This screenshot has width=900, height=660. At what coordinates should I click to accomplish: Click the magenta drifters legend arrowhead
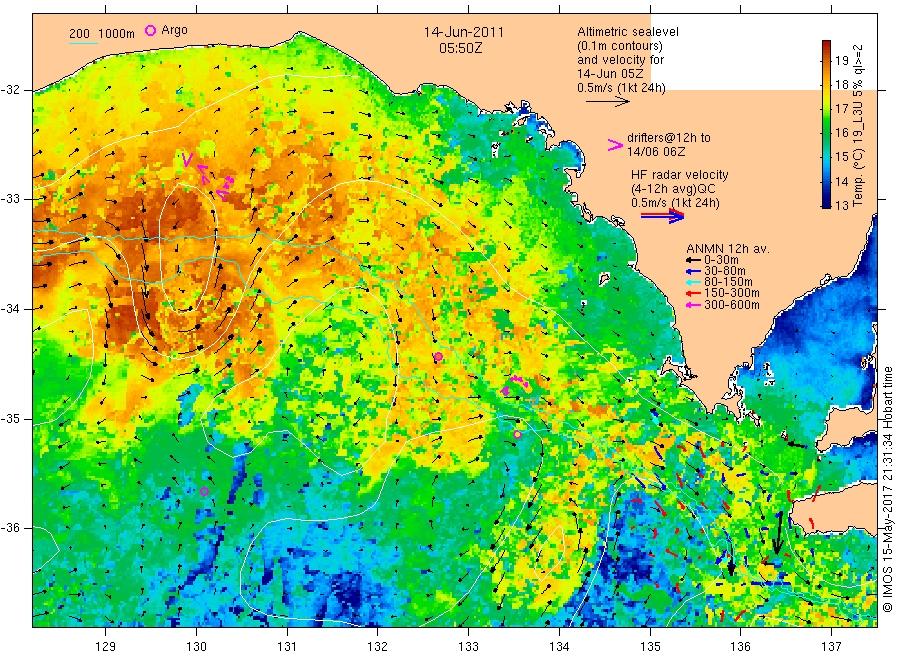615,145
